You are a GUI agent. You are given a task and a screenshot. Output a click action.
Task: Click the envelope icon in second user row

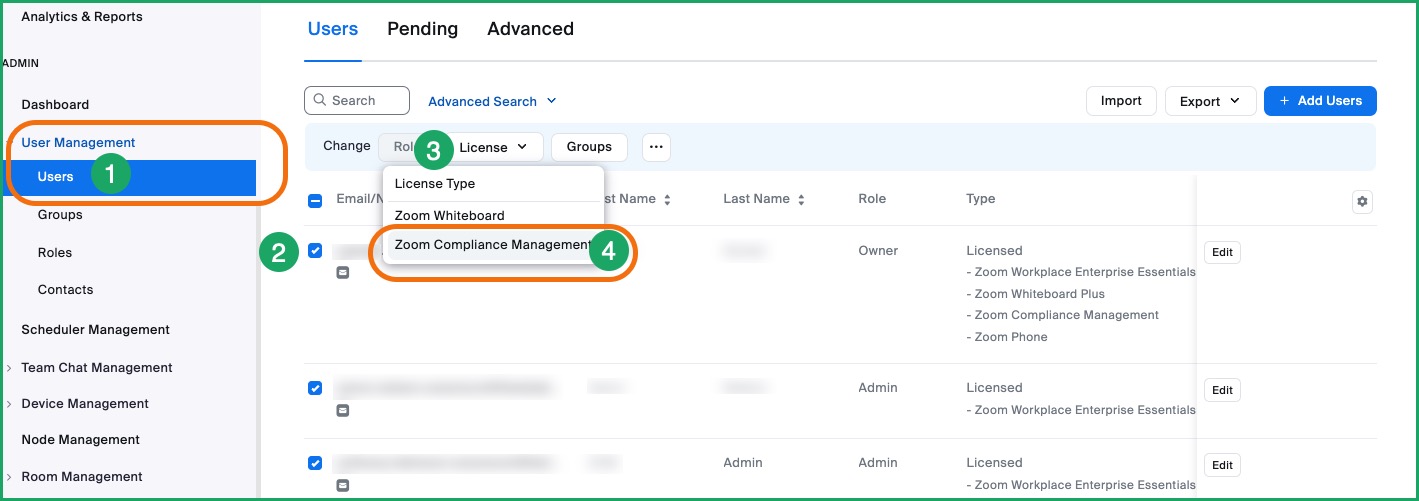coord(343,410)
